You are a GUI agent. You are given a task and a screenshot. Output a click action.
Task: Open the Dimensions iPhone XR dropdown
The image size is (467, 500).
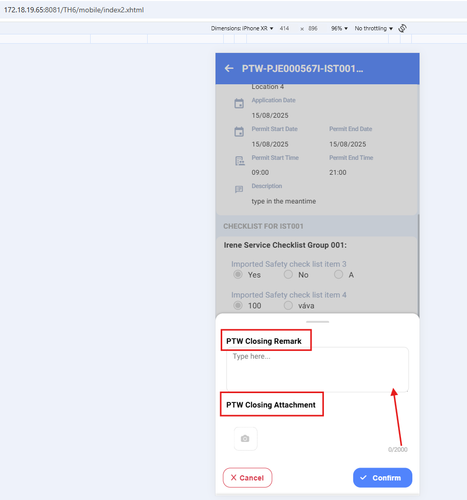[242, 28]
